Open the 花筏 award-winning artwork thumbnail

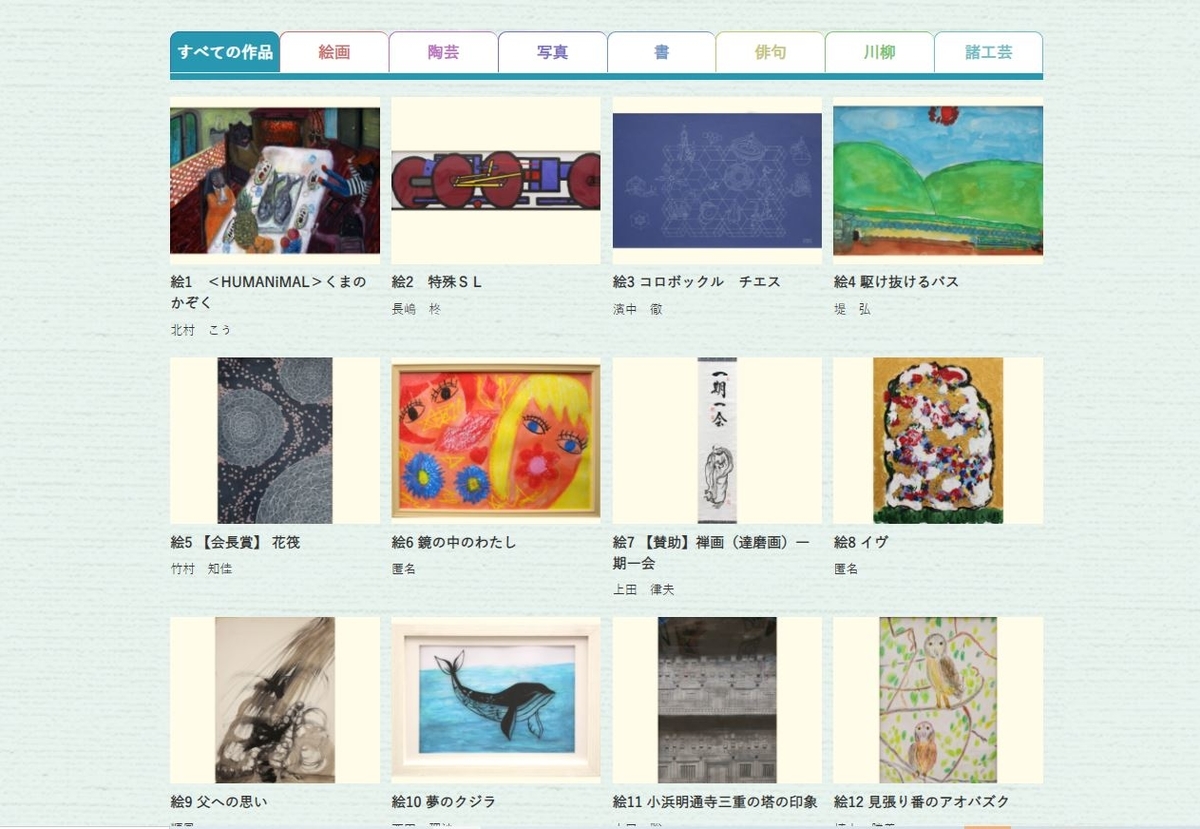pos(275,441)
